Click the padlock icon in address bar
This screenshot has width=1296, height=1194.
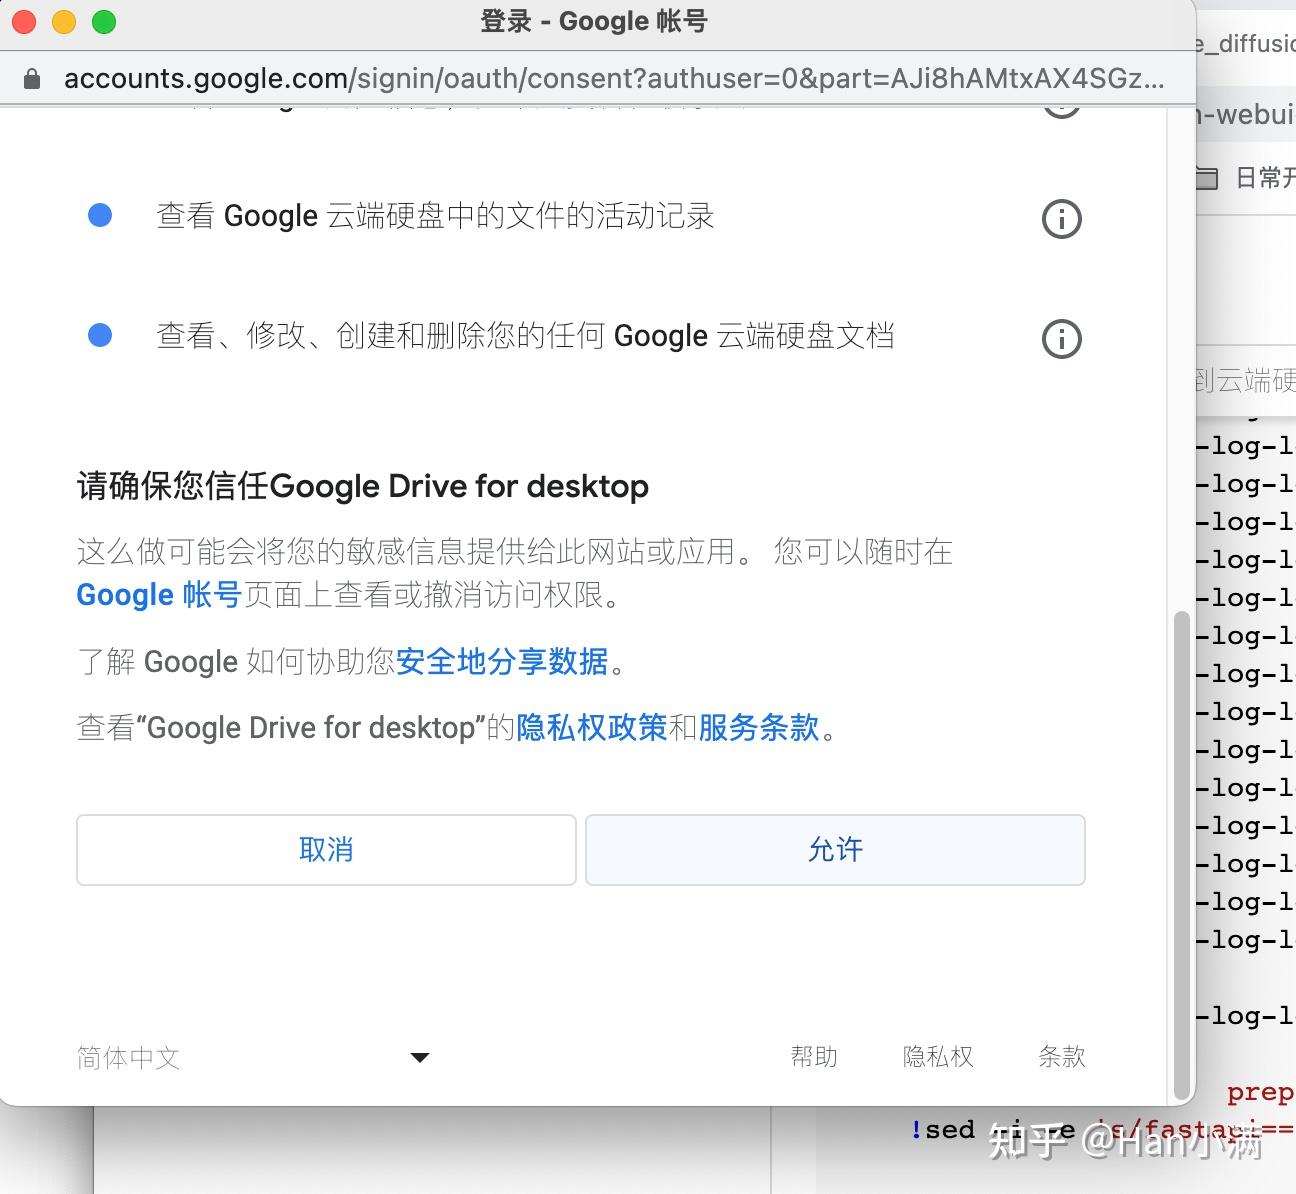pyautogui.click(x=32, y=79)
